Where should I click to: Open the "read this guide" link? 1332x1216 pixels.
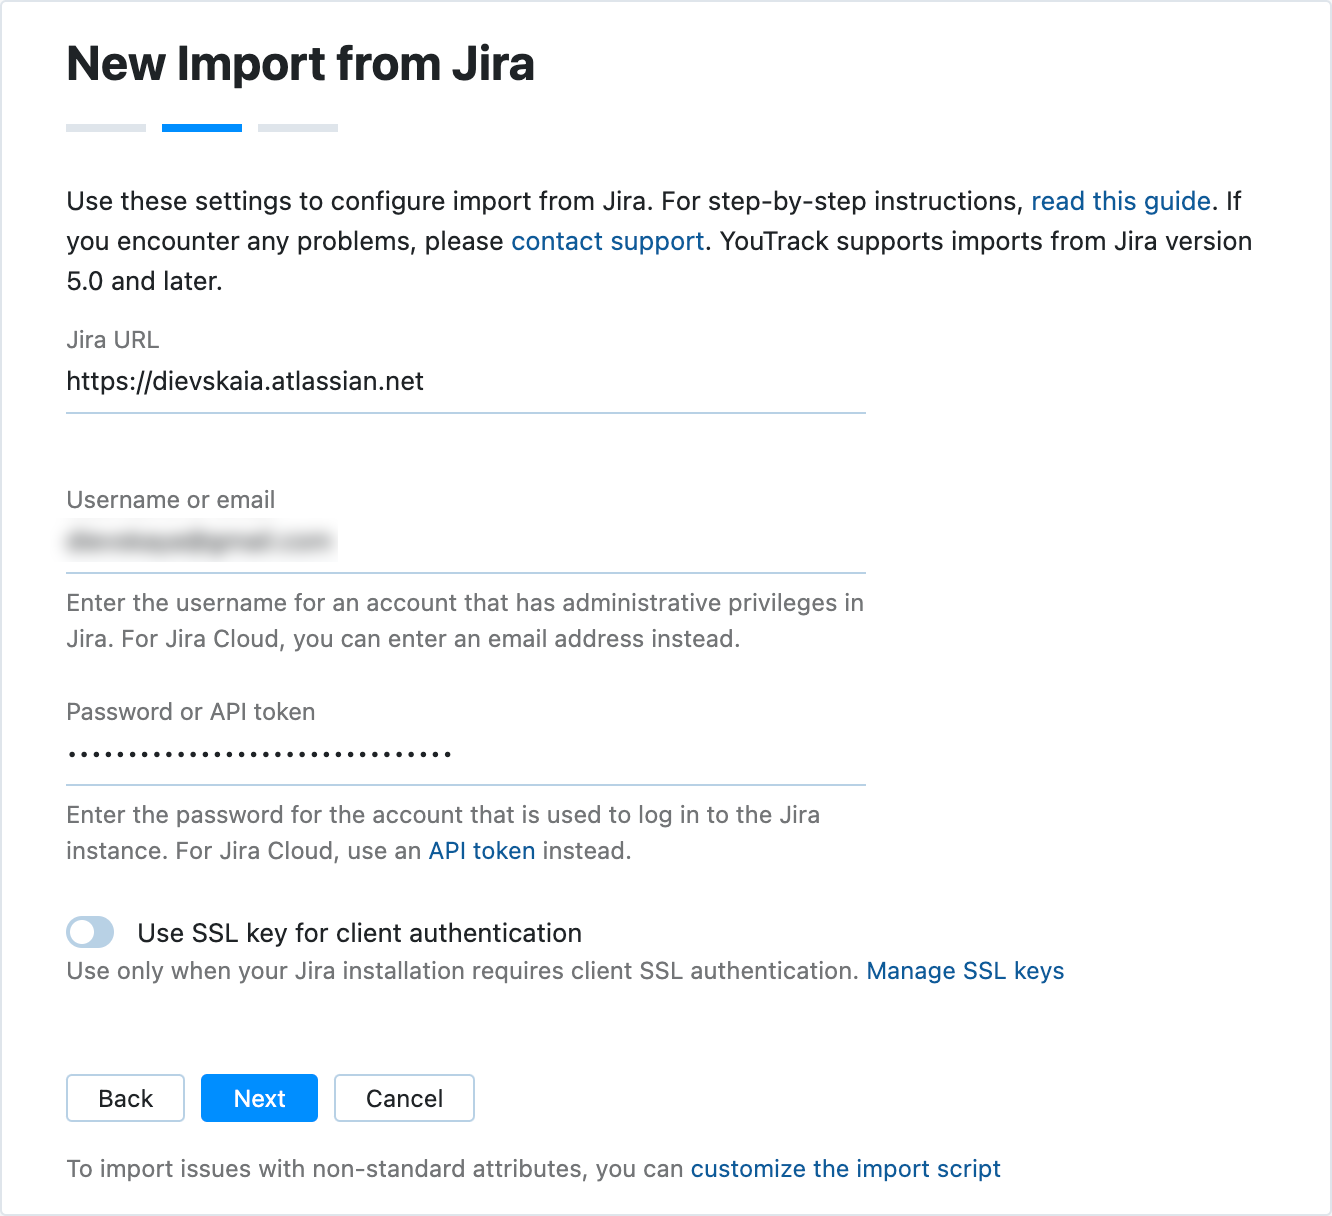tap(1120, 201)
